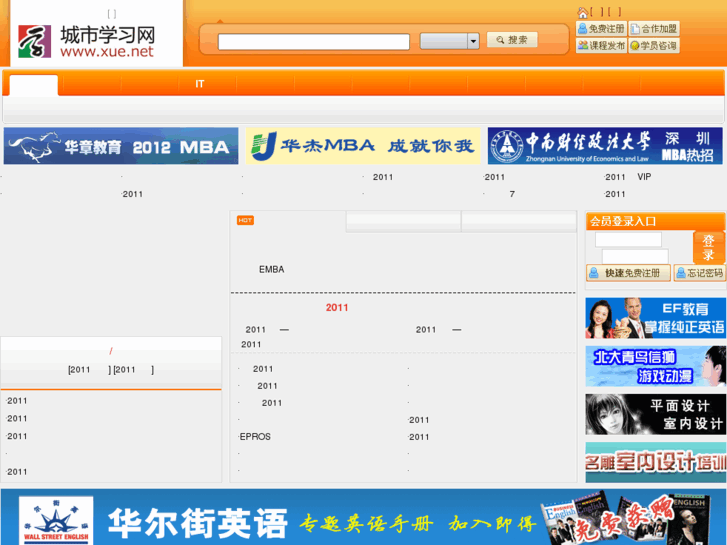The image size is (727, 545).
Task: Click the 登录 login button
Action: pyautogui.click(x=708, y=247)
